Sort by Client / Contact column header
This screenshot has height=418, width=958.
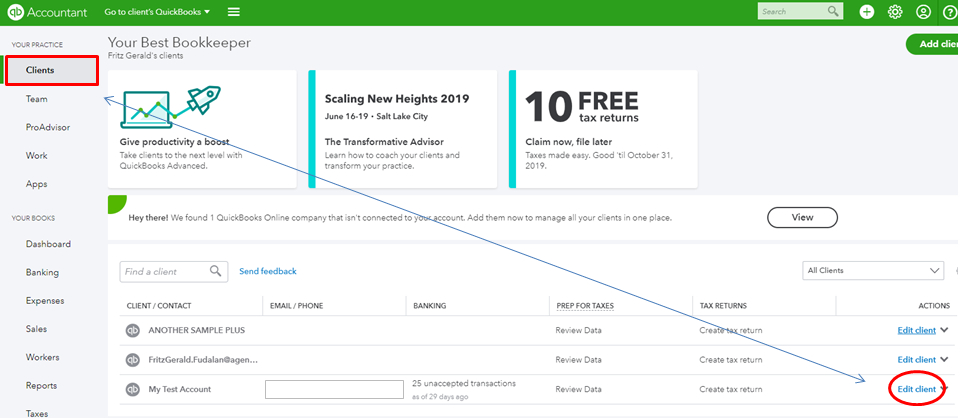click(x=159, y=306)
